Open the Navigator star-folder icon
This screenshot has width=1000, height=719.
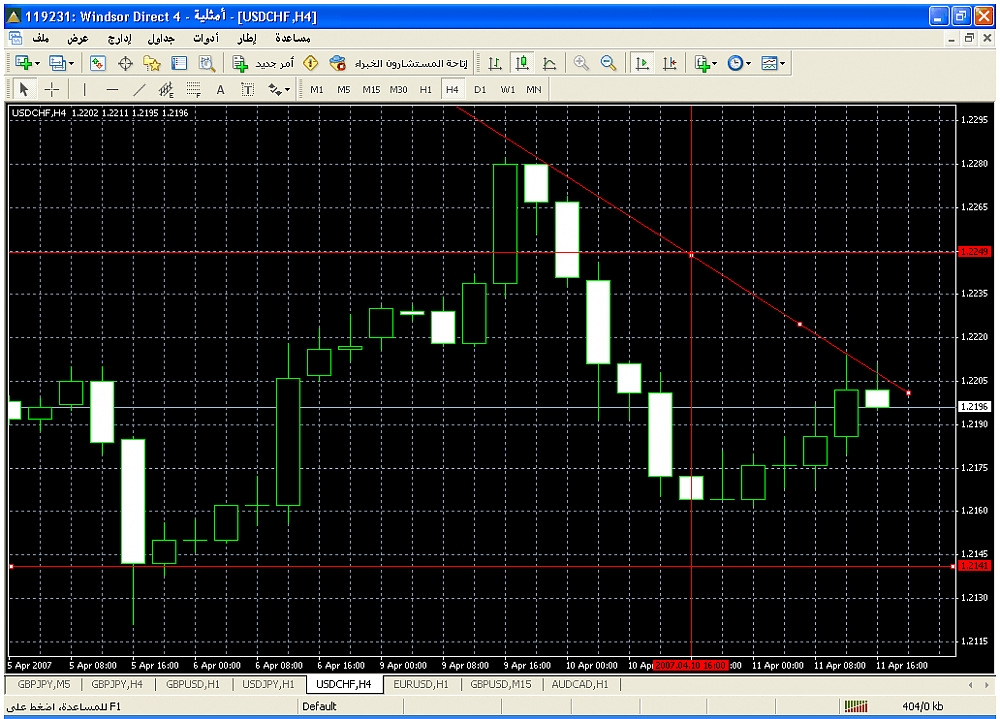pos(152,63)
